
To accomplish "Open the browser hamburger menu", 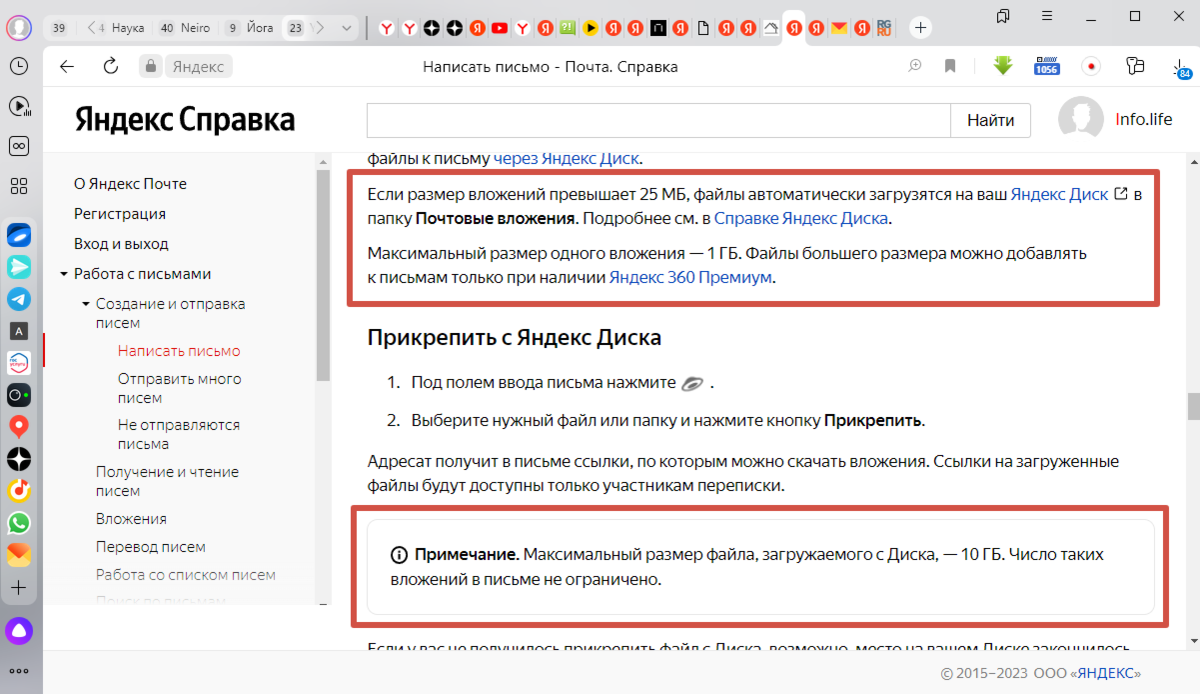I will pos(1046,16).
